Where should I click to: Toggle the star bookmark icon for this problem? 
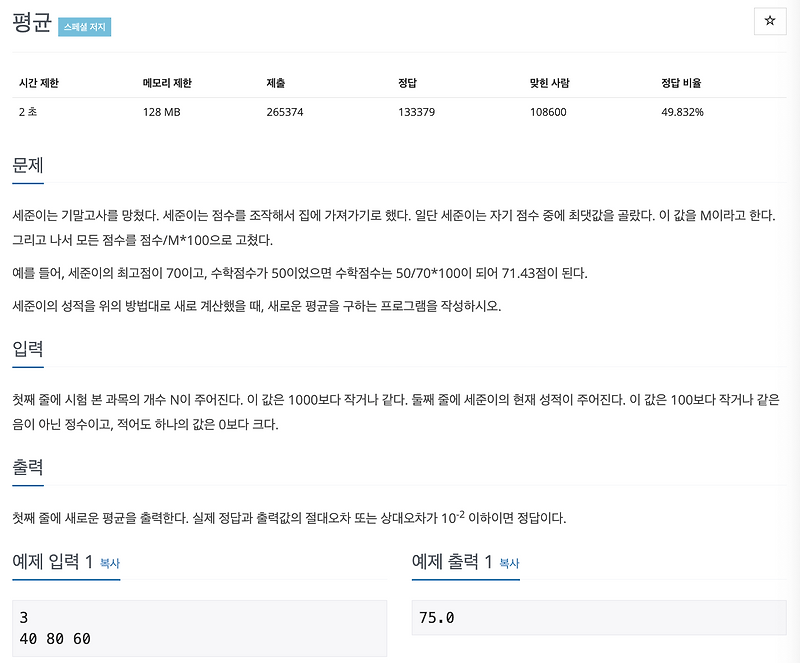771,22
